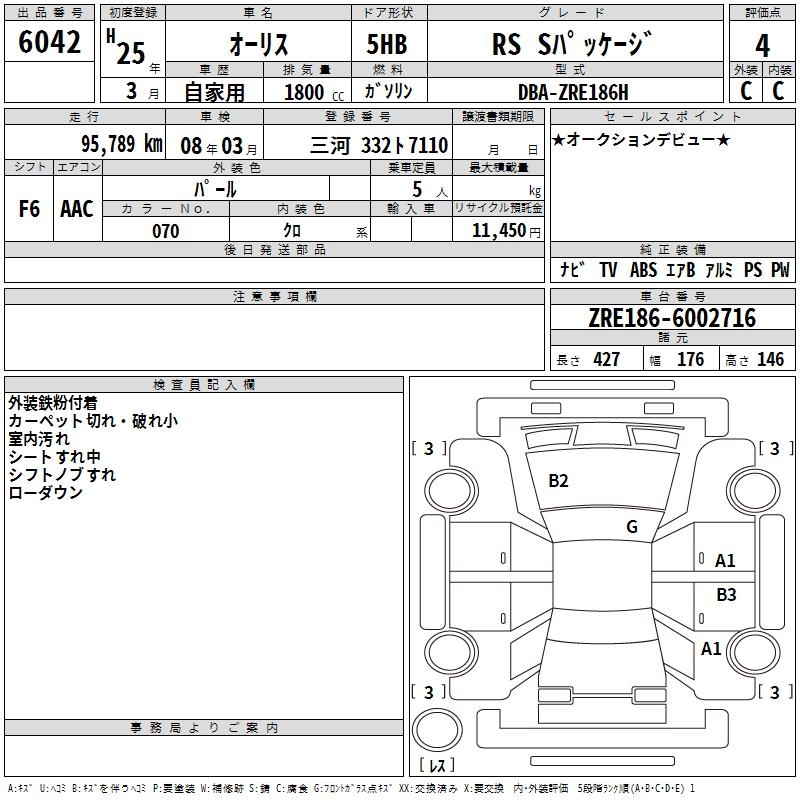Viewport: 800px width, 800px height.
Task: Select the door type 5HB
Action: coord(387,44)
